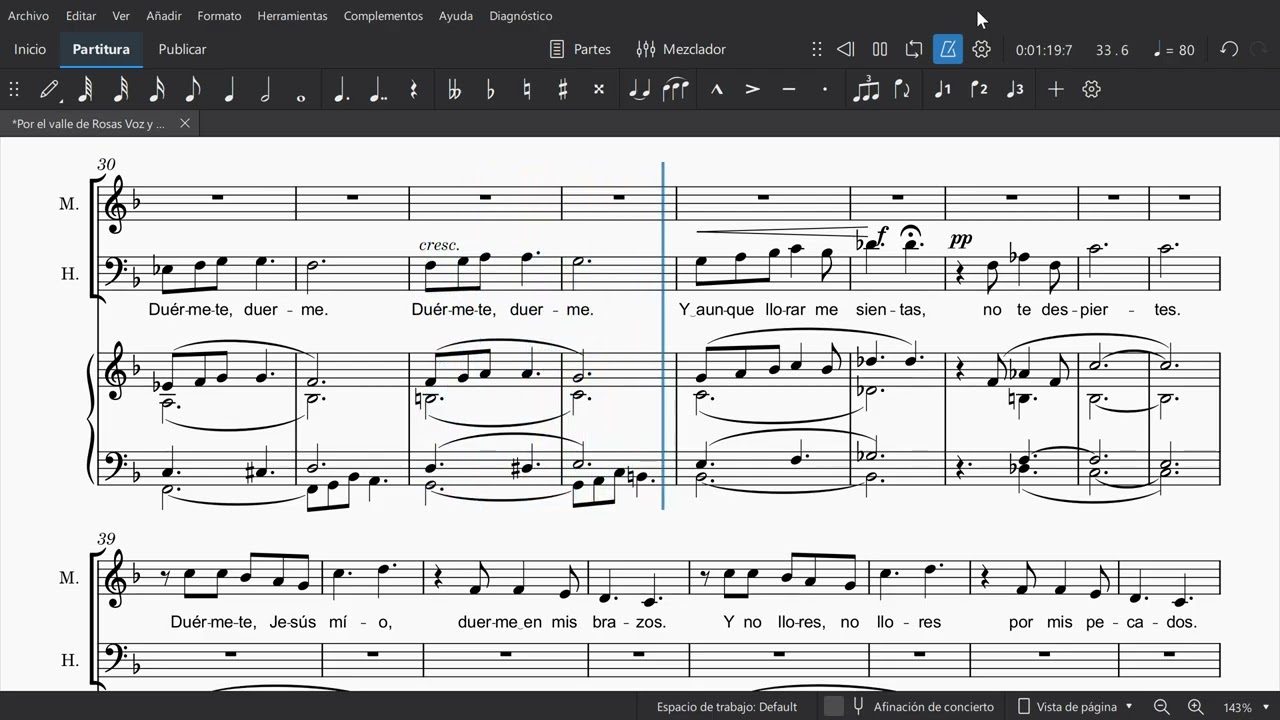Add a tie to selected note

pyautogui.click(x=639, y=89)
